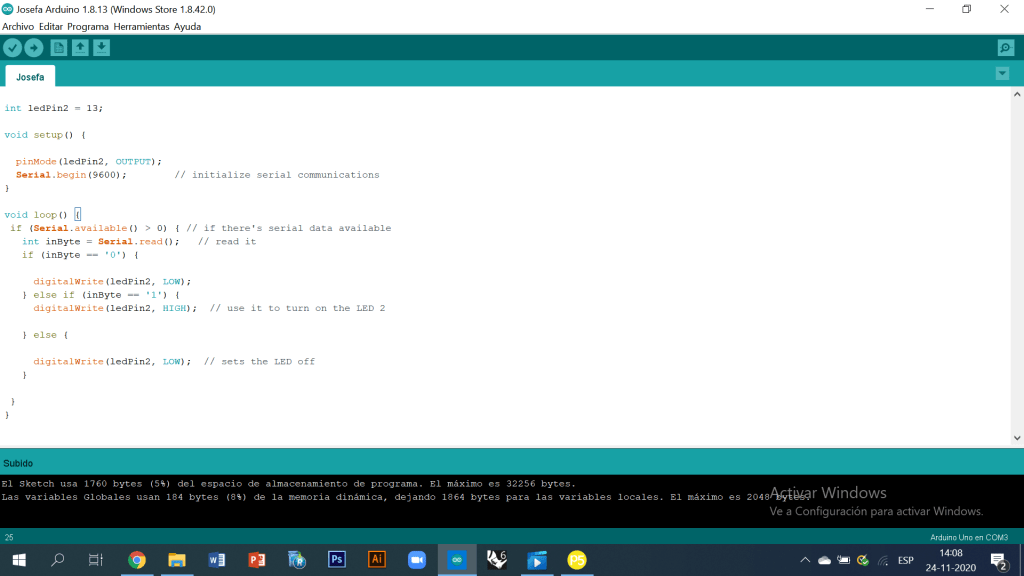Image resolution: width=1024 pixels, height=576 pixels.
Task: Open Google Chrome from the taskbar
Action: [137, 560]
